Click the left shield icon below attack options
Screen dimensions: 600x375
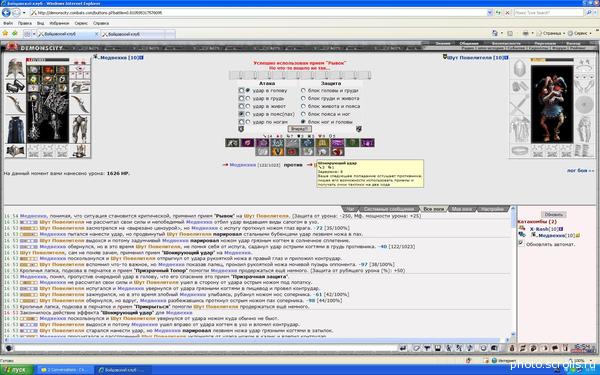tap(241, 129)
